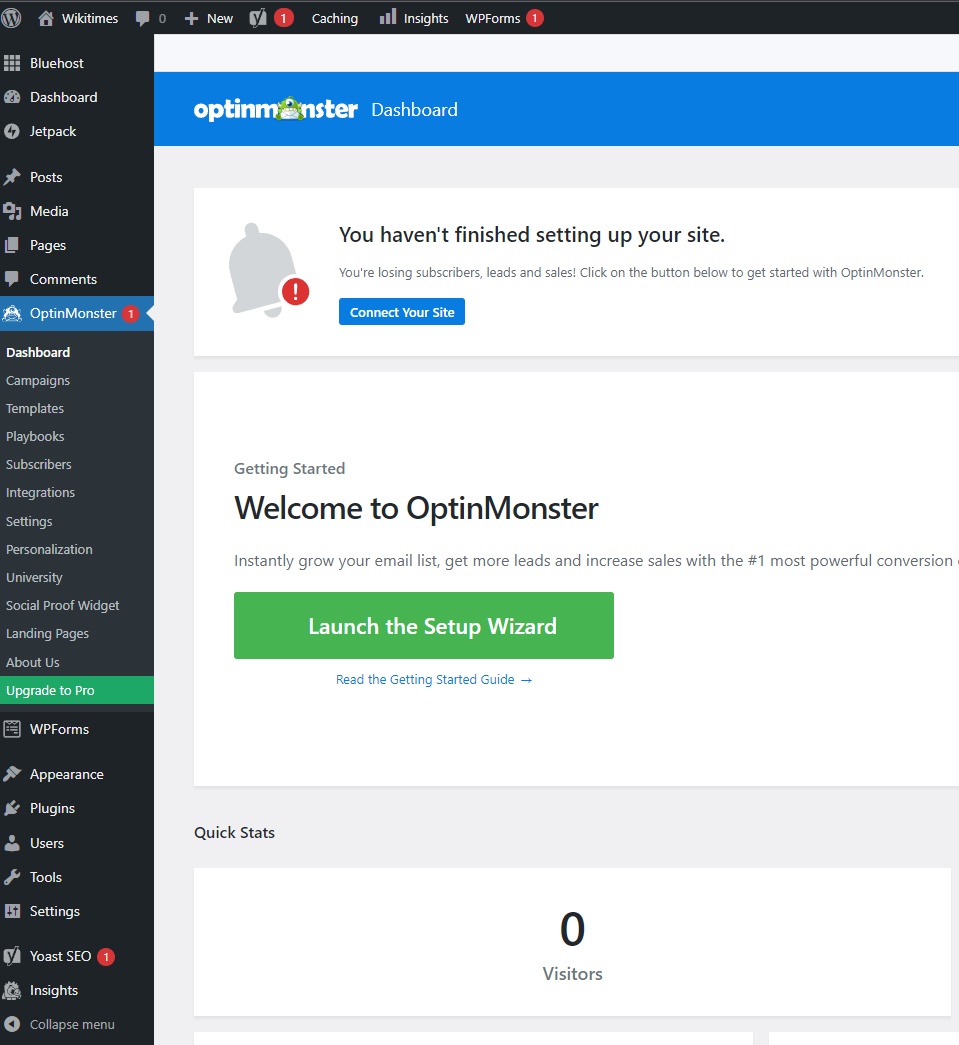Click the WPForms red notification badge

coord(534,18)
